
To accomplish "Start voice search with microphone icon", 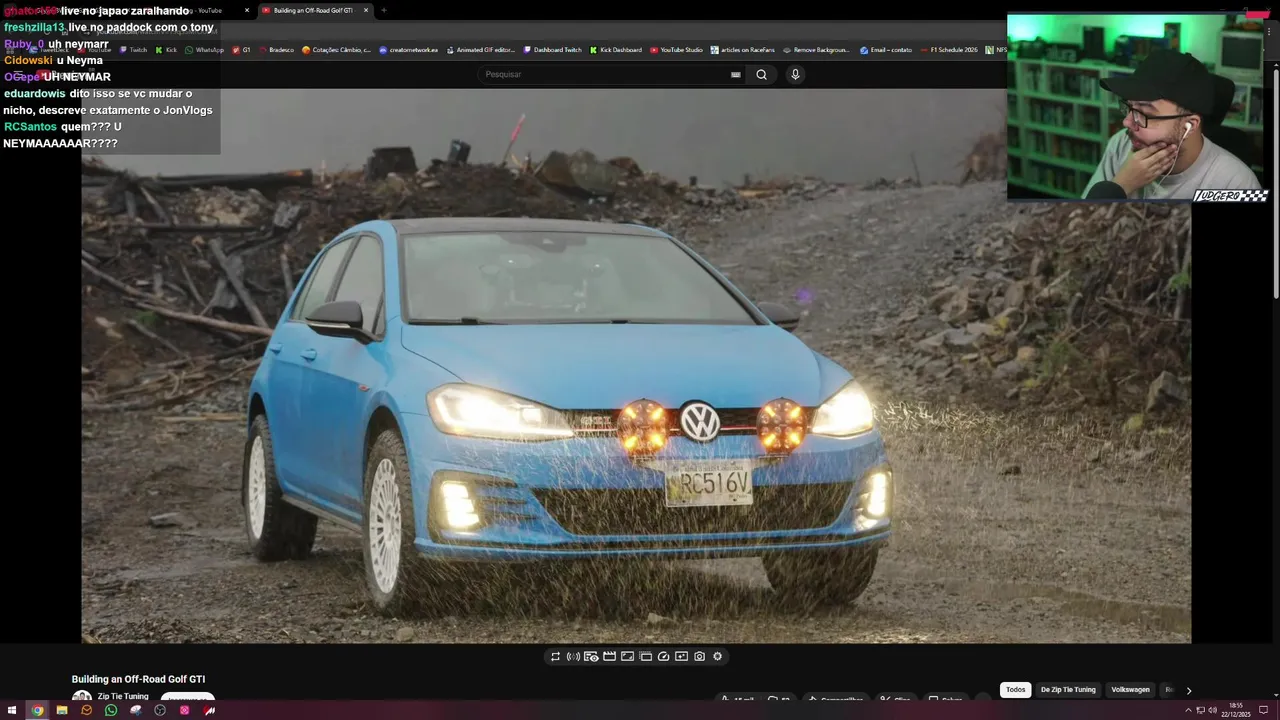I will (x=795, y=74).
